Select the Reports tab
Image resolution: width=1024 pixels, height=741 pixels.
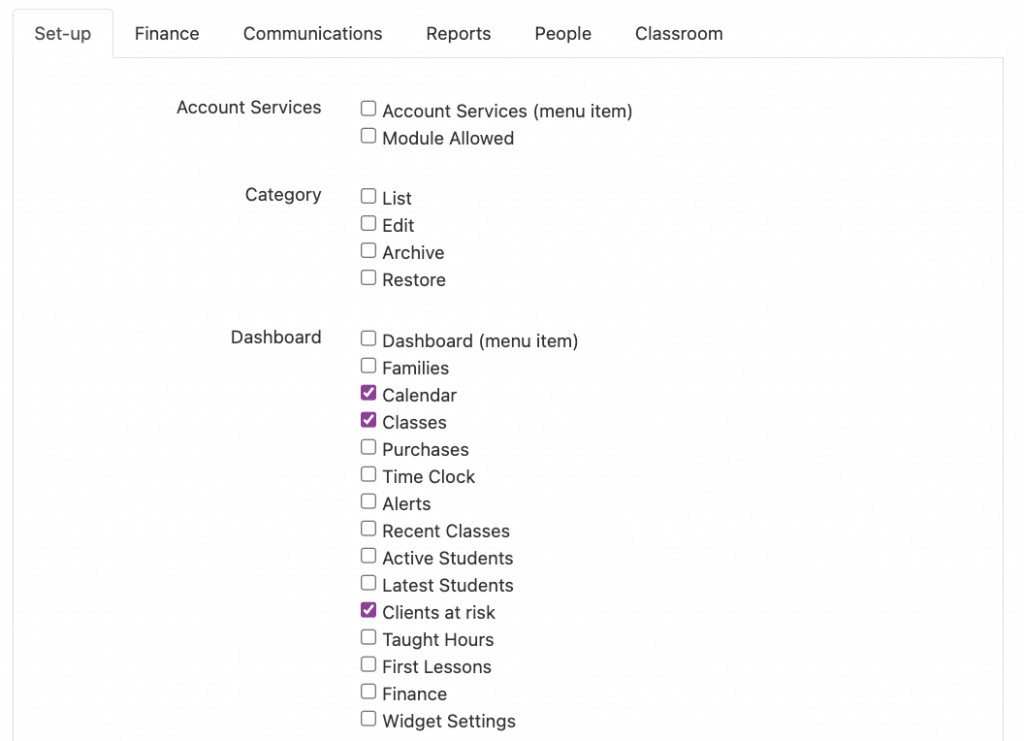tap(458, 33)
